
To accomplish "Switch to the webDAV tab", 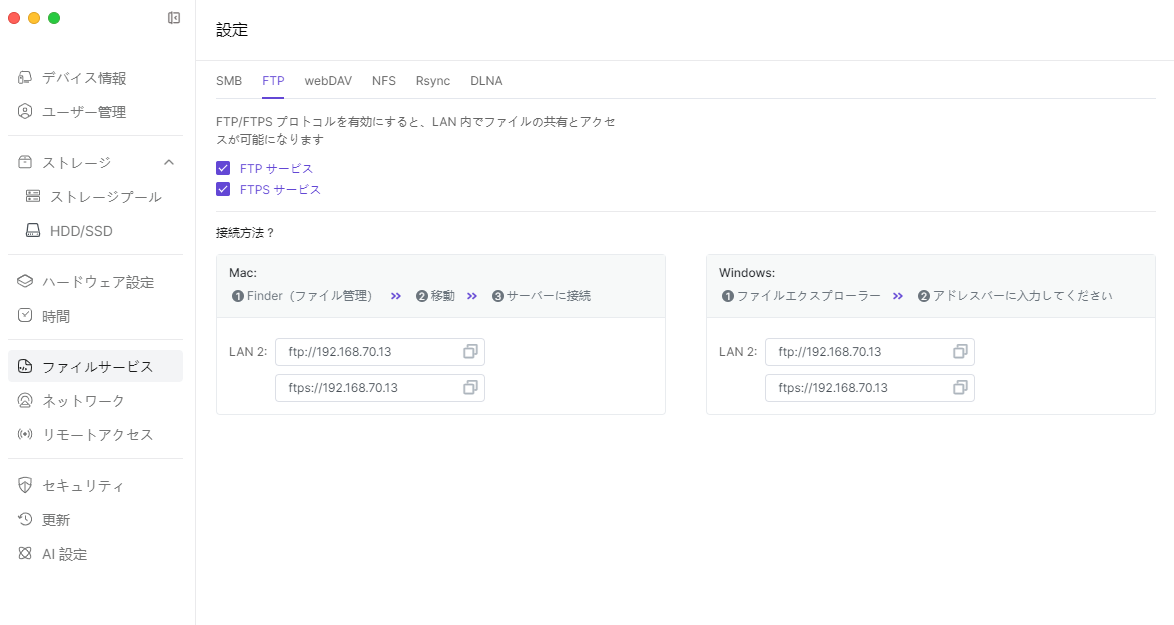I will point(328,80).
